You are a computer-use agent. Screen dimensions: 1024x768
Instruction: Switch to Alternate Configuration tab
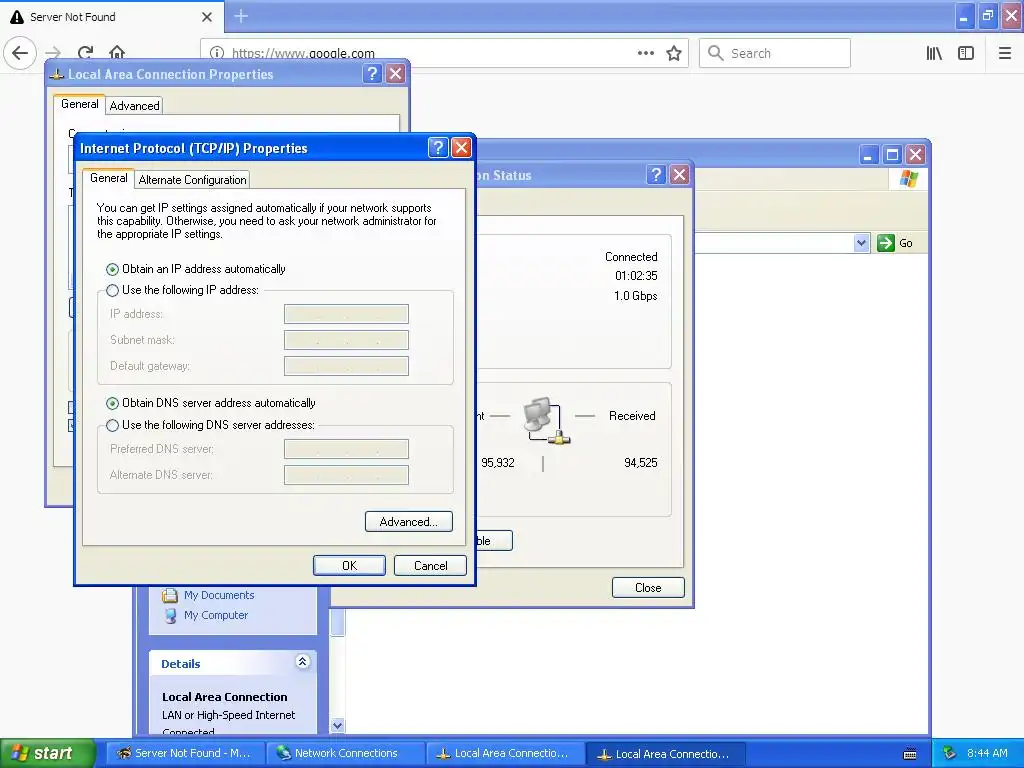pyautogui.click(x=193, y=180)
